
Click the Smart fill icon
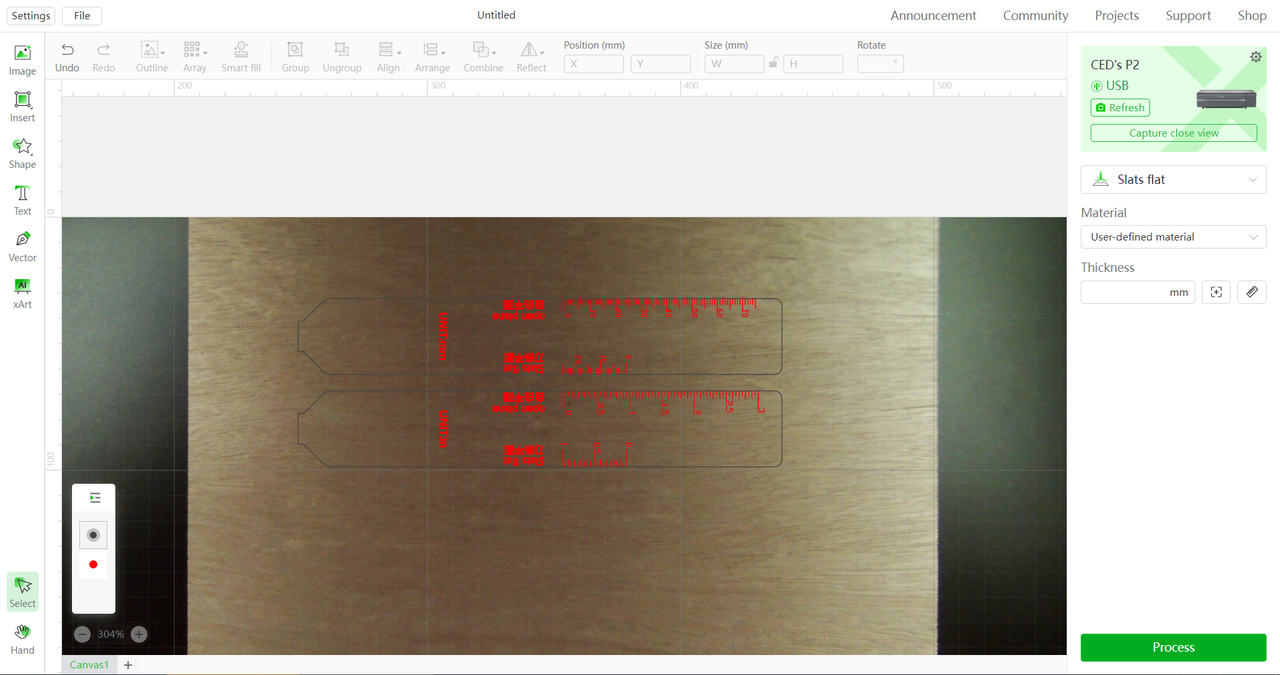[x=241, y=57]
